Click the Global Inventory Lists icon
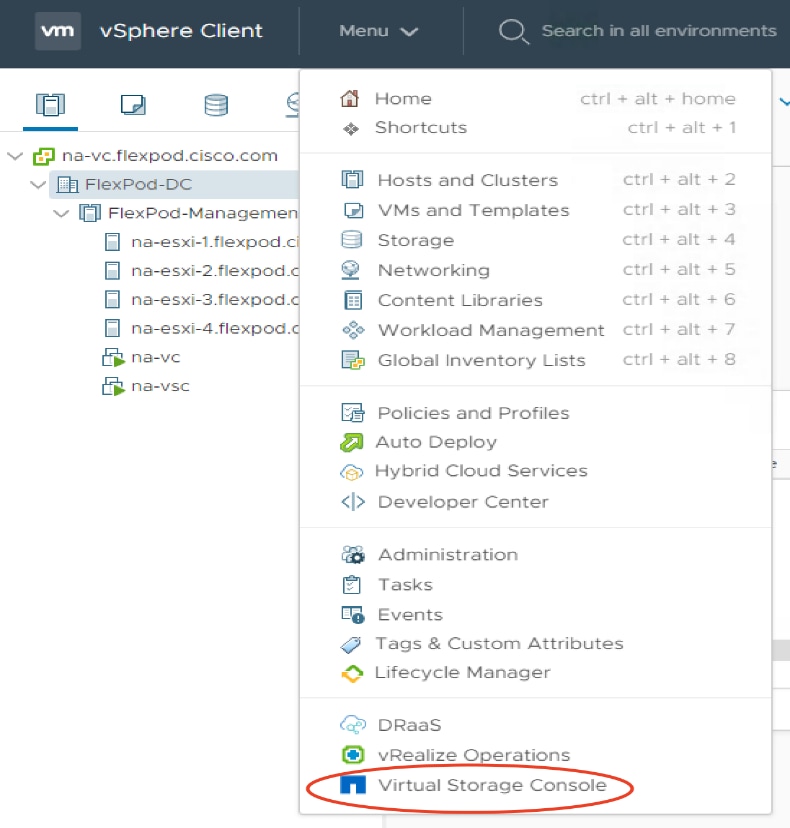The height and width of the screenshot is (828, 790). 353,360
